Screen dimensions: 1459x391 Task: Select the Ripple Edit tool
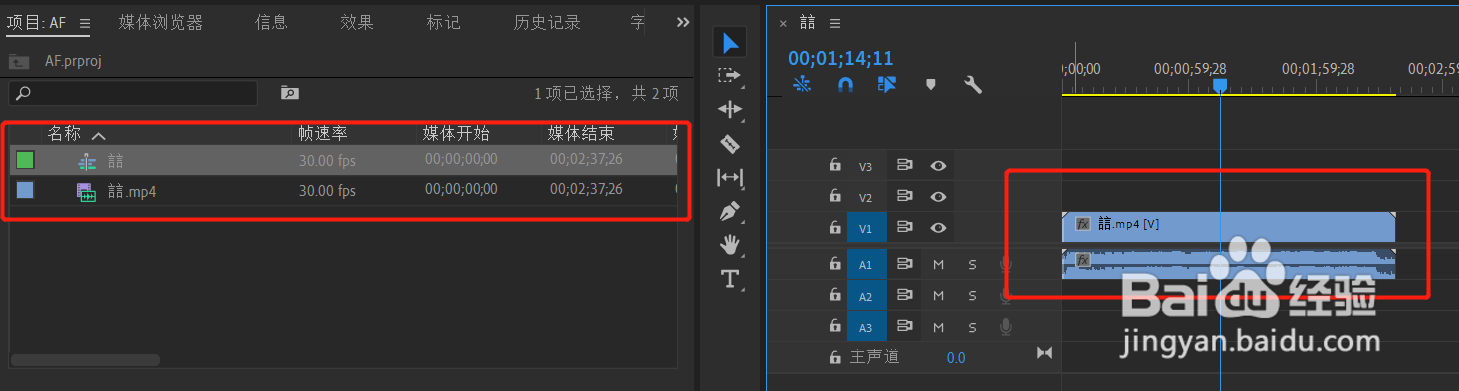pyautogui.click(x=730, y=109)
